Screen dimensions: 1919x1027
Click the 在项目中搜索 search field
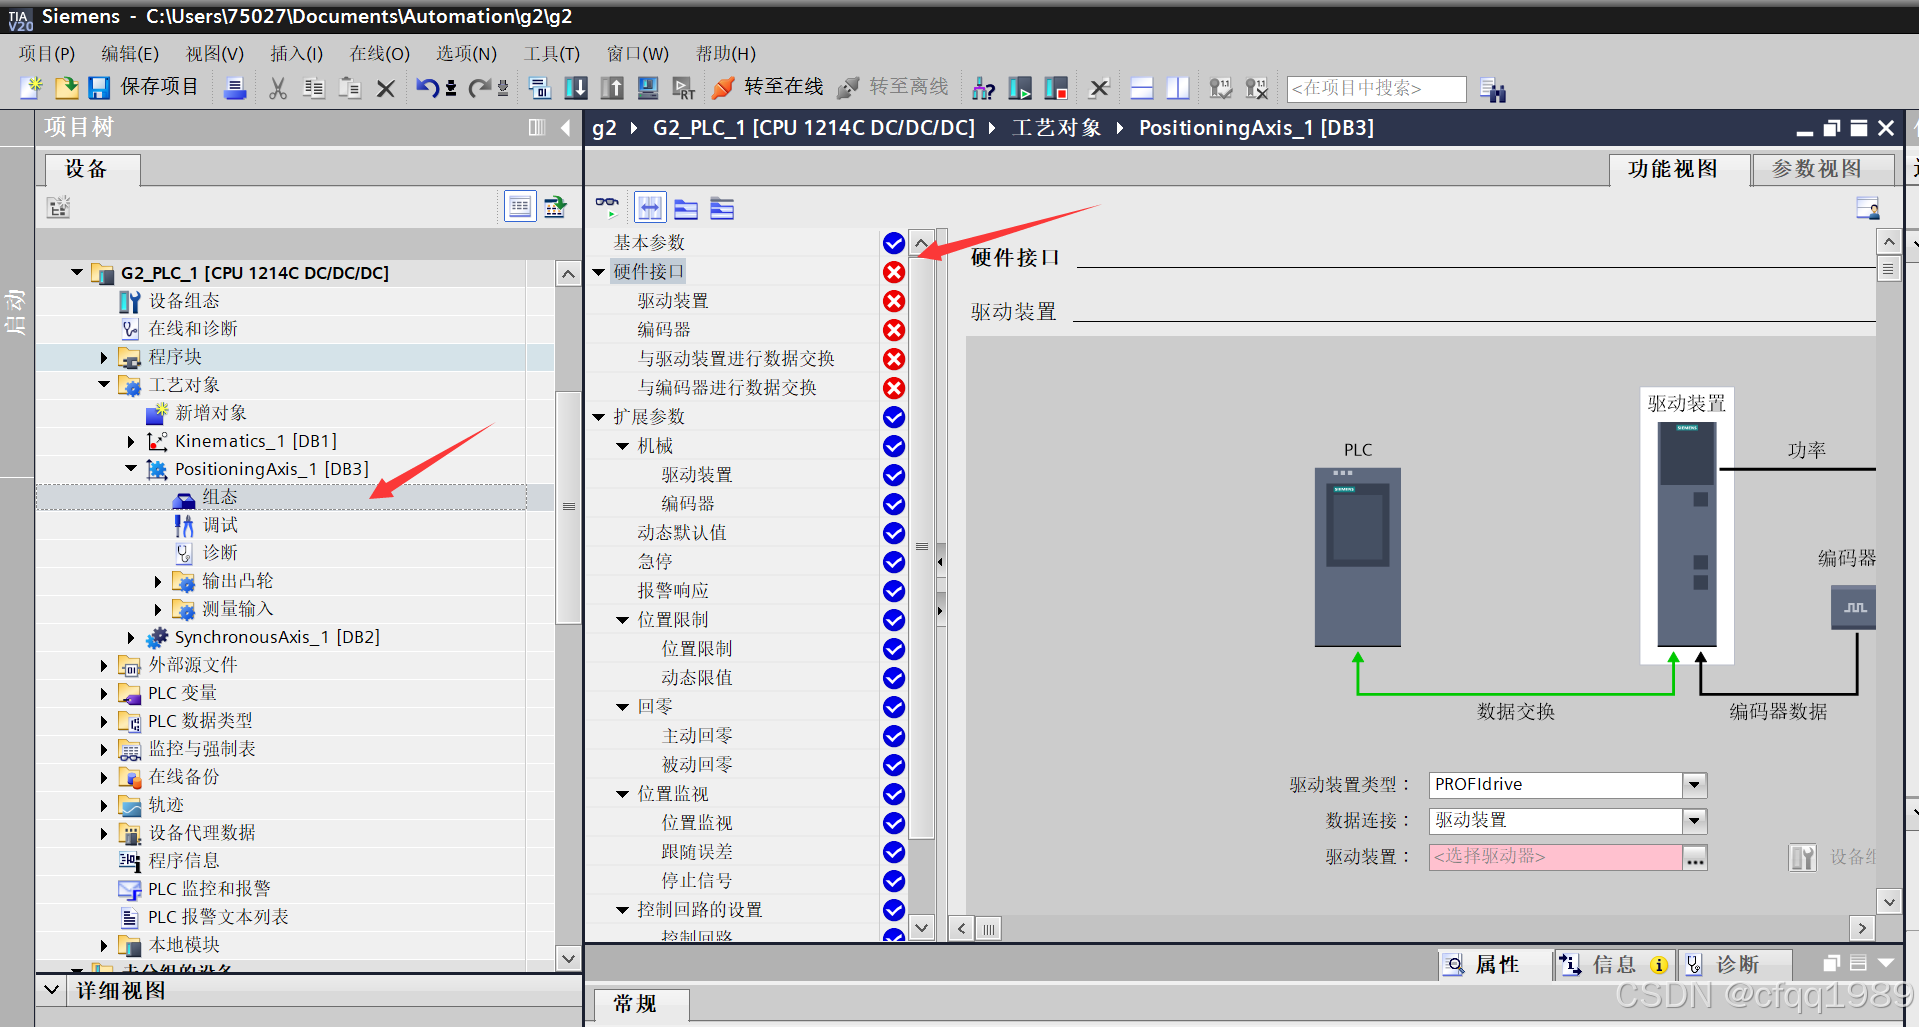tap(1377, 88)
